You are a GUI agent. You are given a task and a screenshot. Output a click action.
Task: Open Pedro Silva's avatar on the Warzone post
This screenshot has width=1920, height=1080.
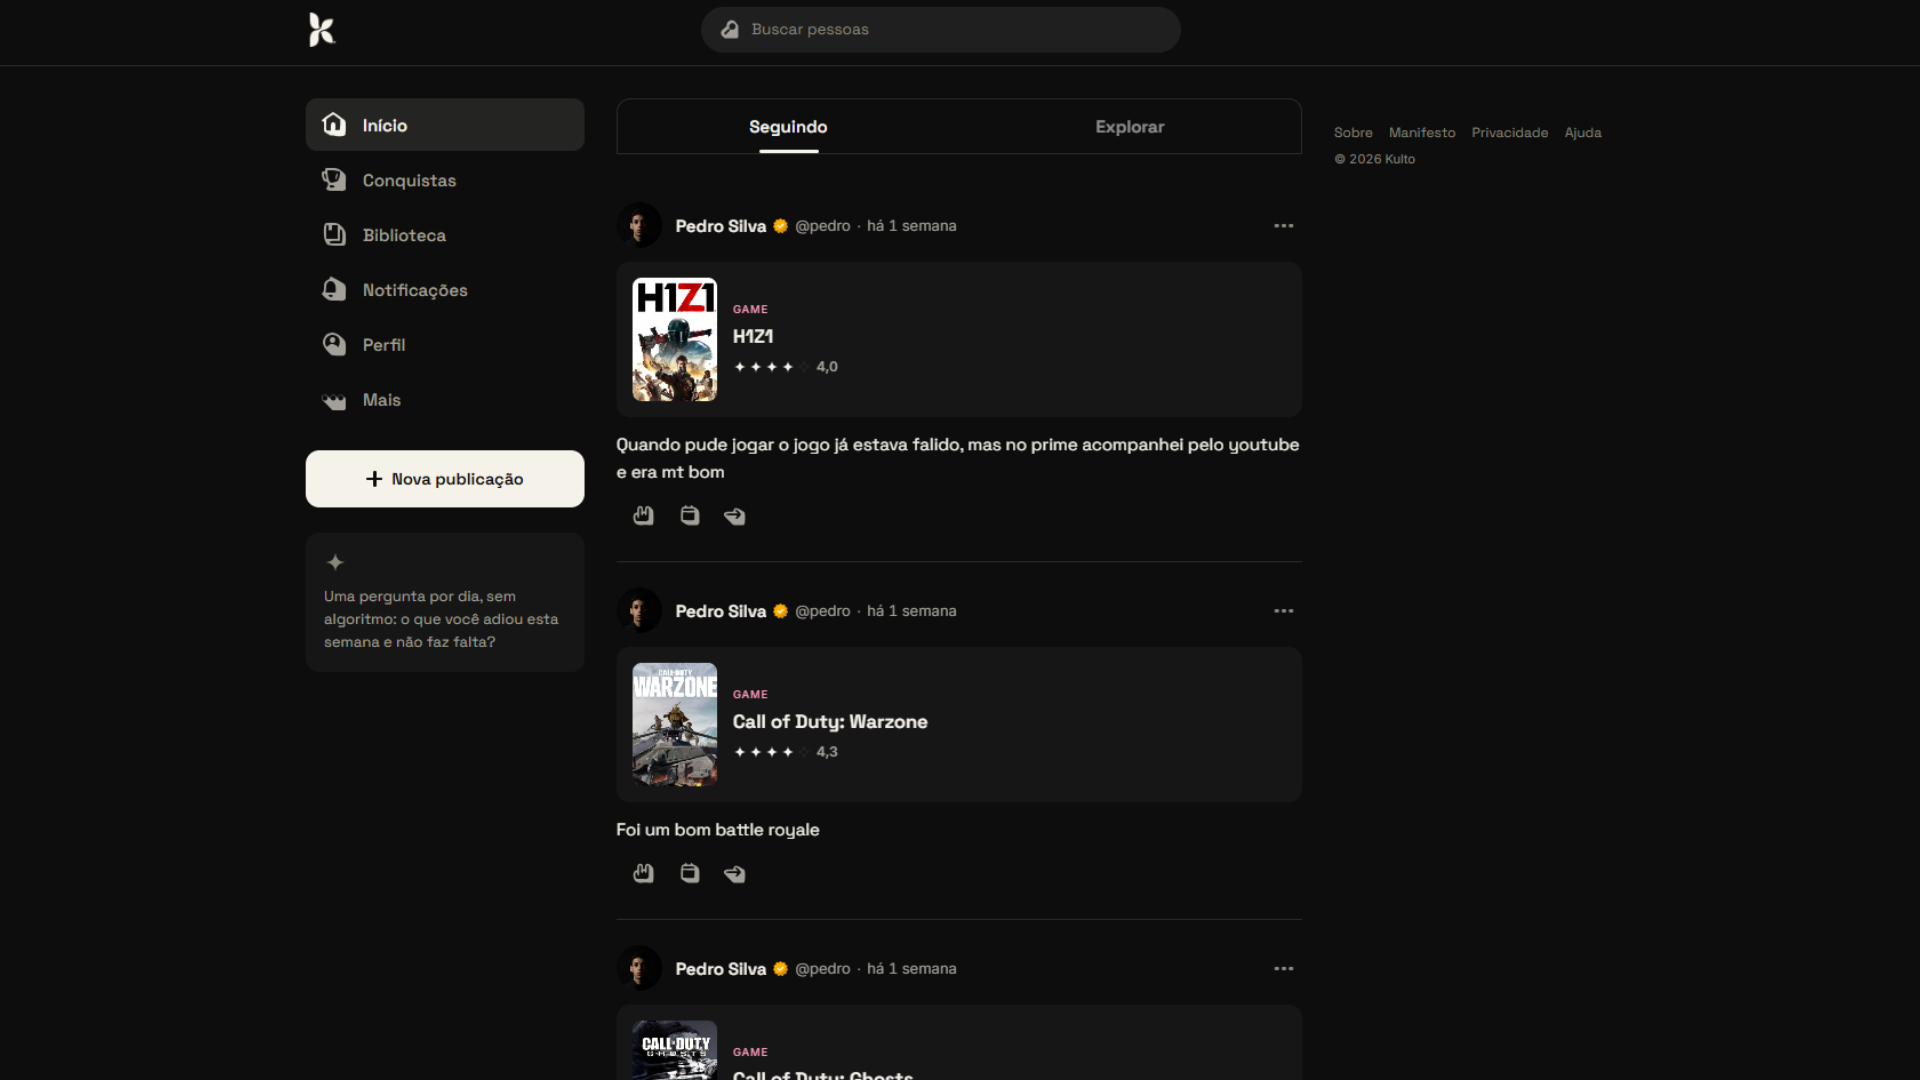[x=639, y=611]
